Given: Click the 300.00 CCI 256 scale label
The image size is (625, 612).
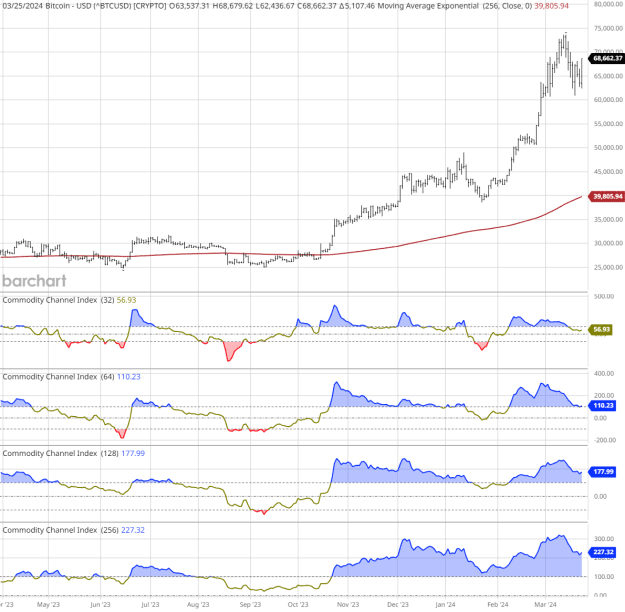Looking at the screenshot, I should click(604, 539).
